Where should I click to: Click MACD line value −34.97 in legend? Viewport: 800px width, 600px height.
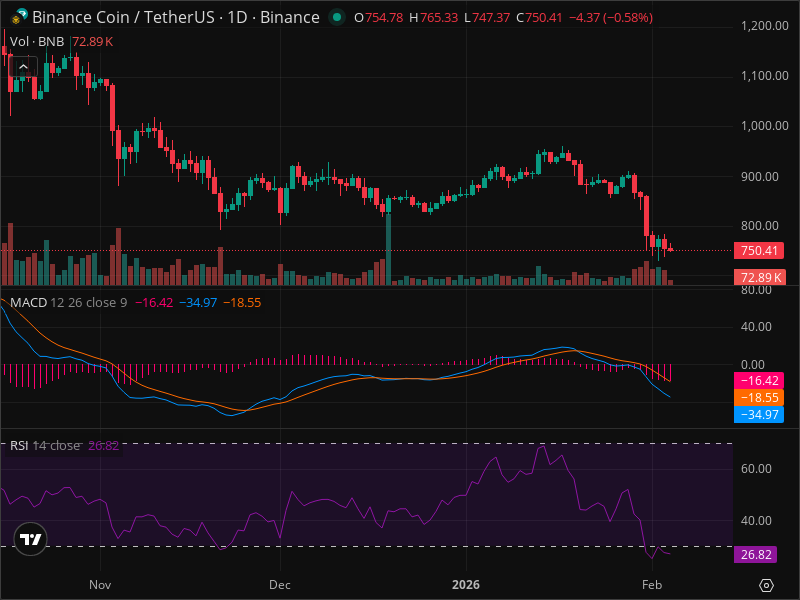(x=198, y=303)
